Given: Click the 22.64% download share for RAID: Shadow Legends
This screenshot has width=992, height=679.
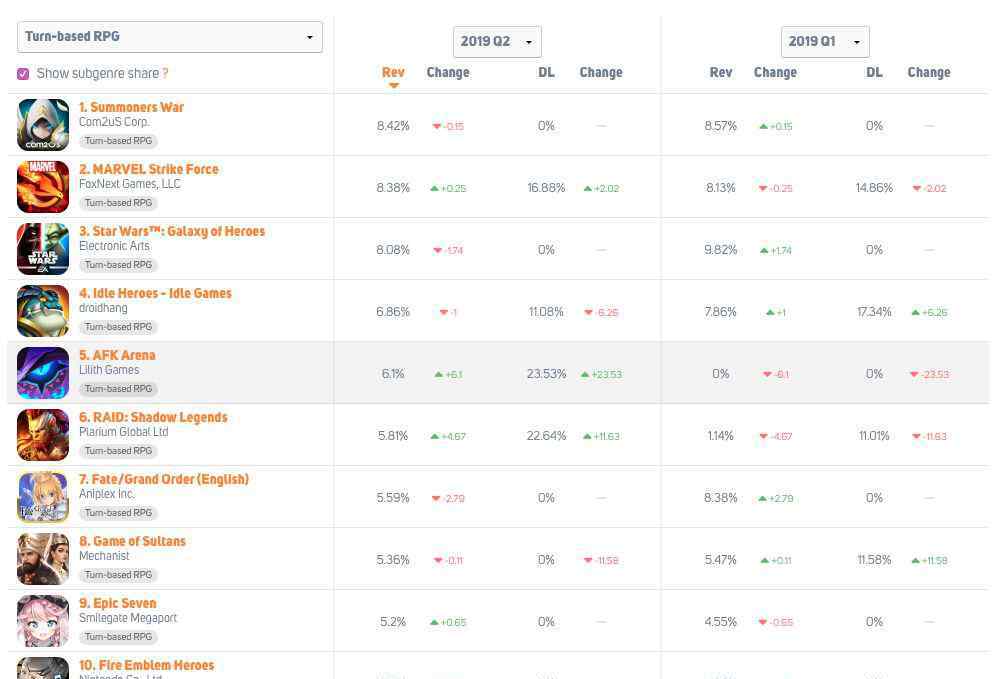Looking at the screenshot, I should click(x=546, y=436).
